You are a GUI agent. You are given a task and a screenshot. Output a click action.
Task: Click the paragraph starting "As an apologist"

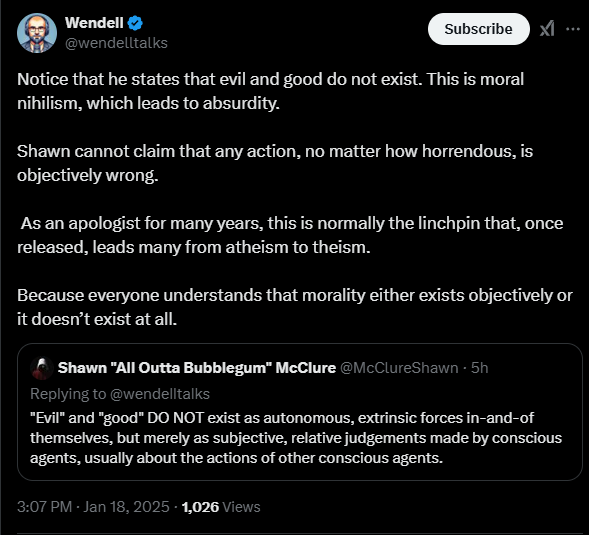(x=290, y=235)
